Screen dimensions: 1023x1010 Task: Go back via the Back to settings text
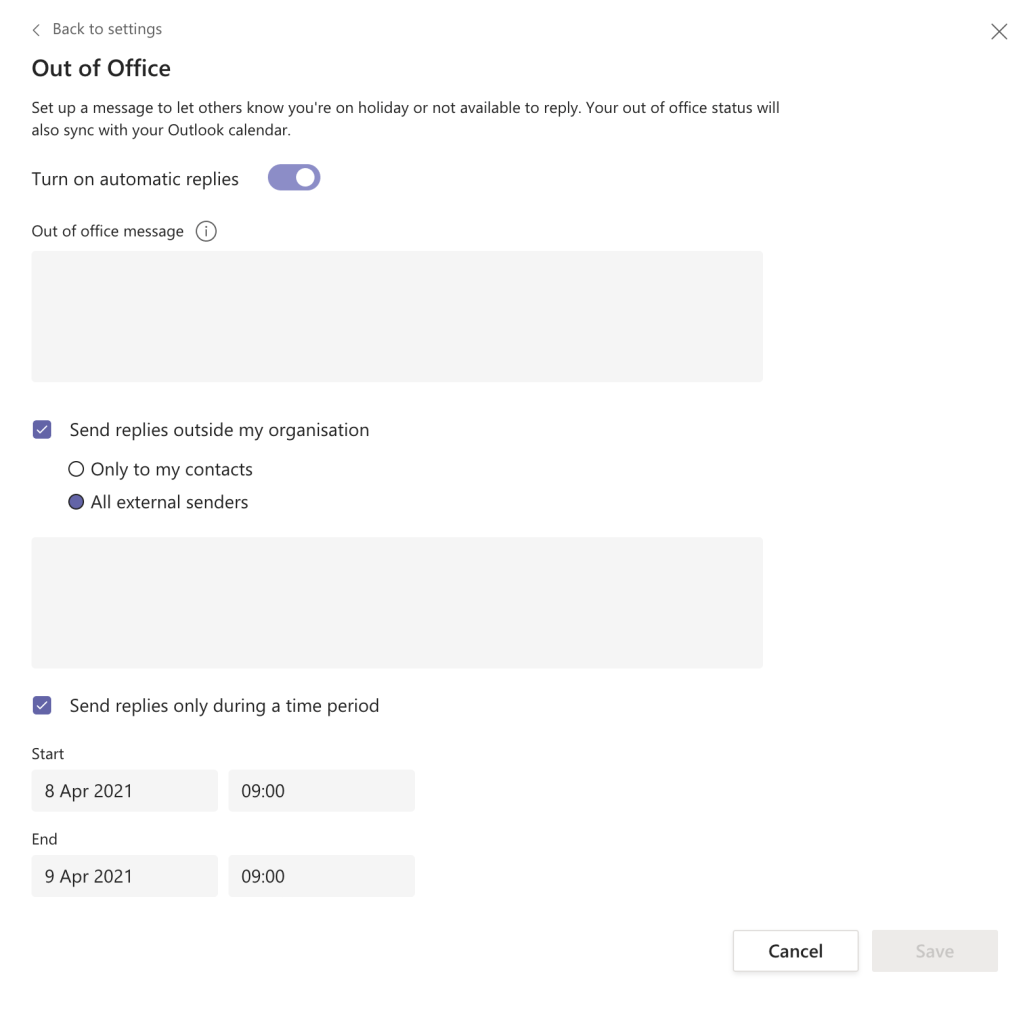tap(107, 29)
